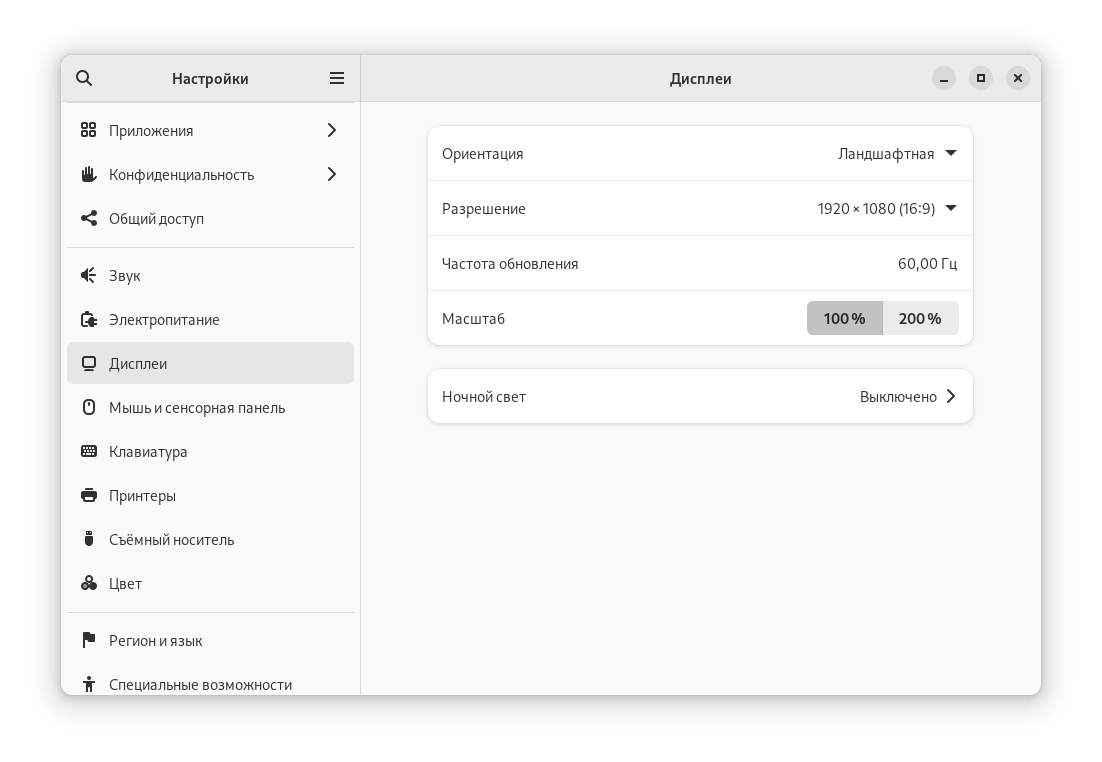Click the Приложения grid icon
This screenshot has width=1102, height=762.
tap(89, 130)
